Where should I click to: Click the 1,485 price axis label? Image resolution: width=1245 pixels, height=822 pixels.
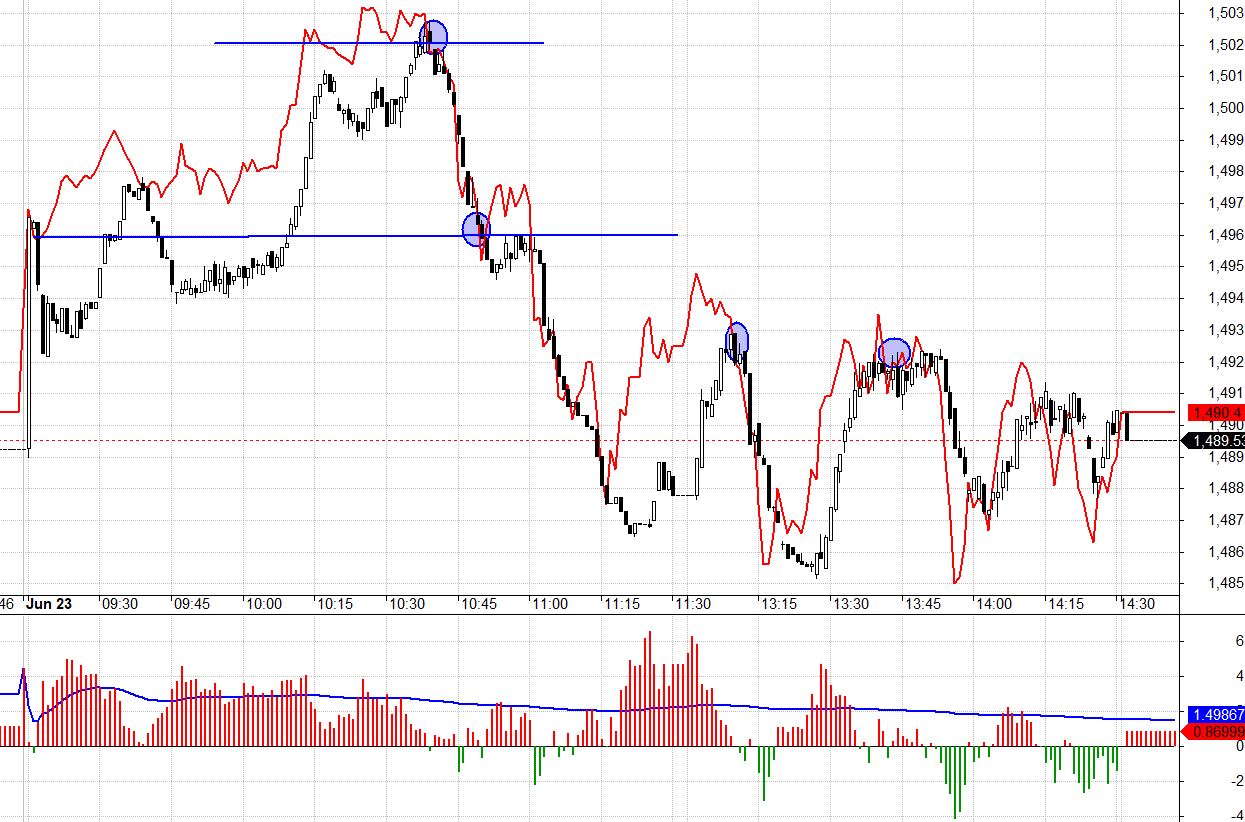pyautogui.click(x=1225, y=583)
